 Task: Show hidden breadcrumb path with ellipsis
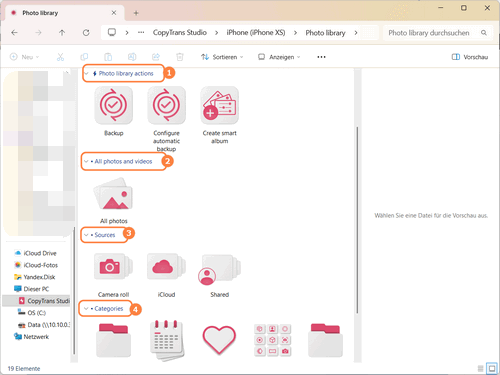(141, 33)
